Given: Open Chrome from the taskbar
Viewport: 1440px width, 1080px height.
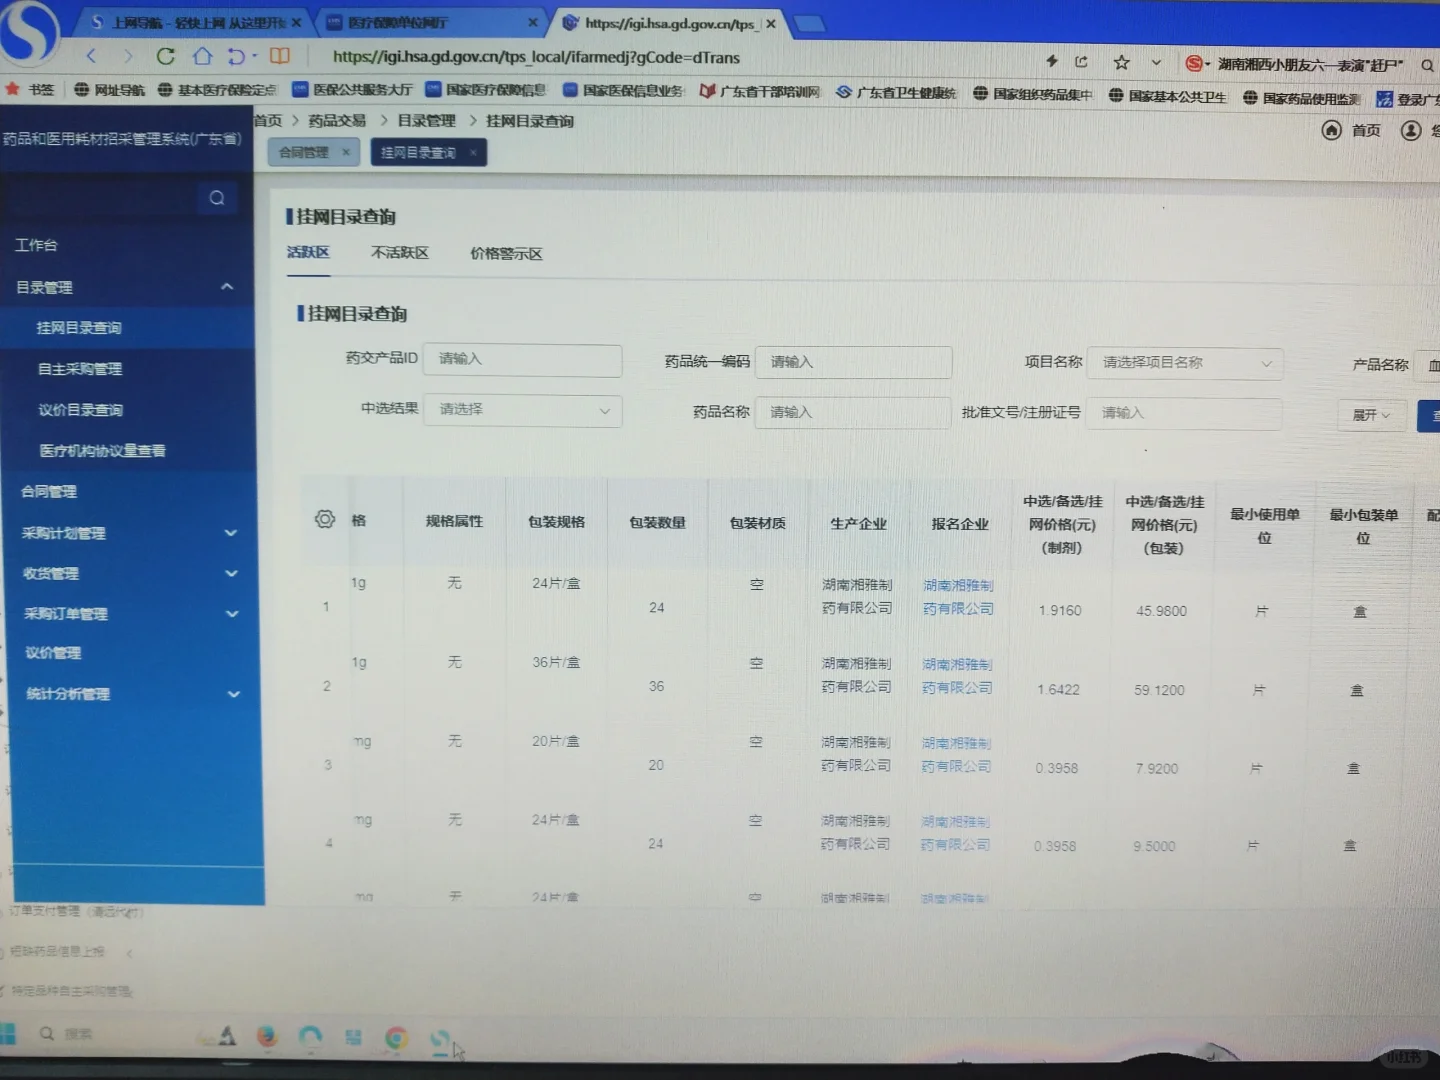Looking at the screenshot, I should (x=397, y=1039).
